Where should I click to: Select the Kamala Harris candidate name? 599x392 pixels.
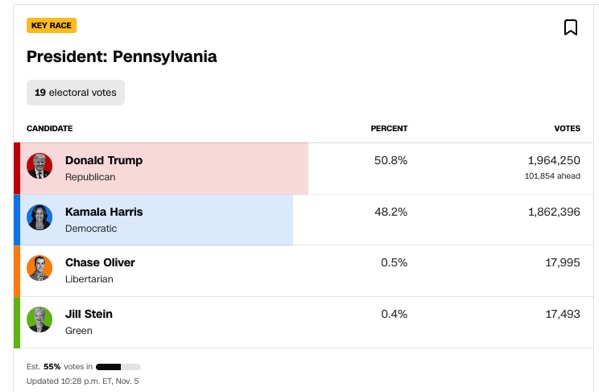pos(104,212)
